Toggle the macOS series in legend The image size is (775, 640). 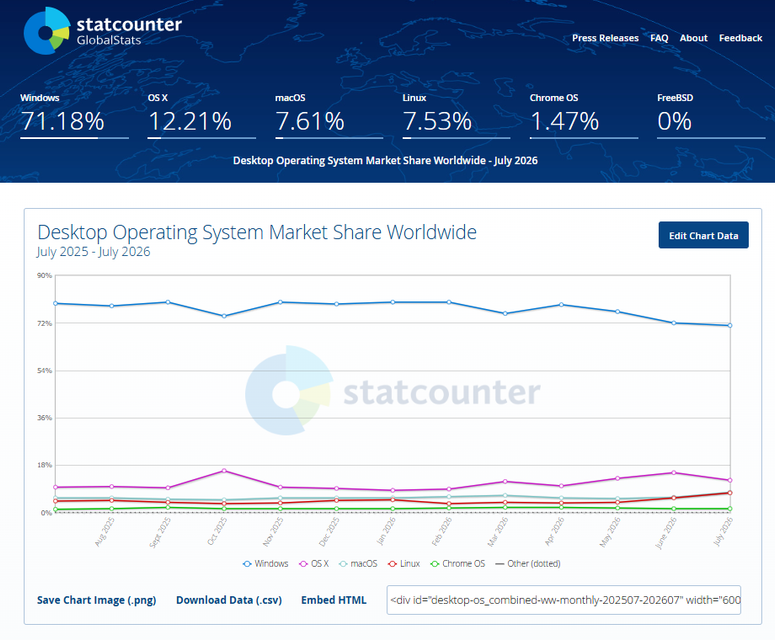(x=358, y=563)
